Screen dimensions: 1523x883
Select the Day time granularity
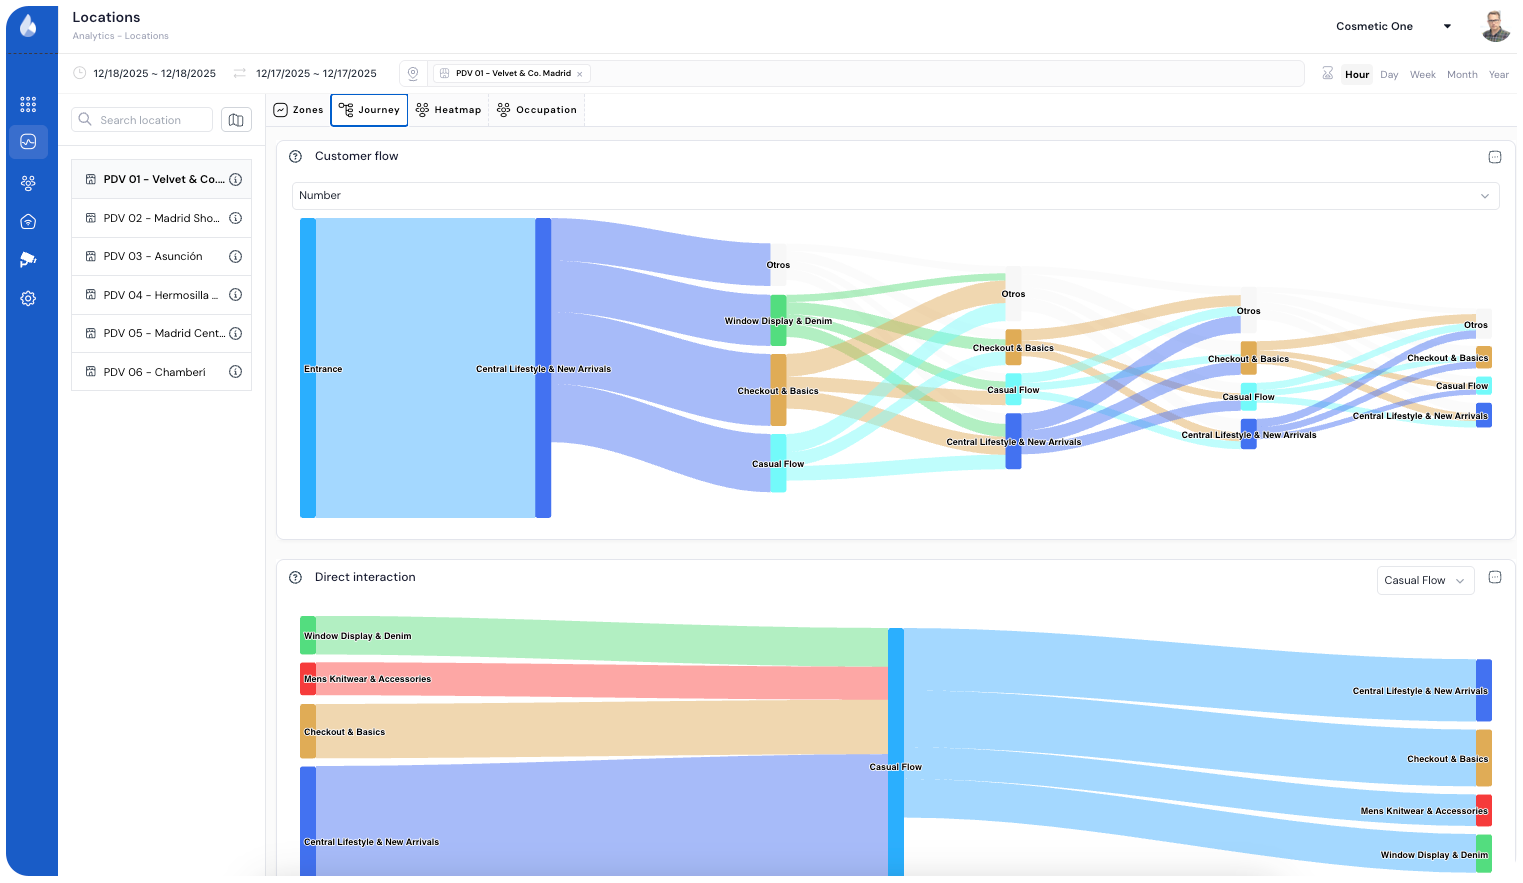[x=1389, y=75]
